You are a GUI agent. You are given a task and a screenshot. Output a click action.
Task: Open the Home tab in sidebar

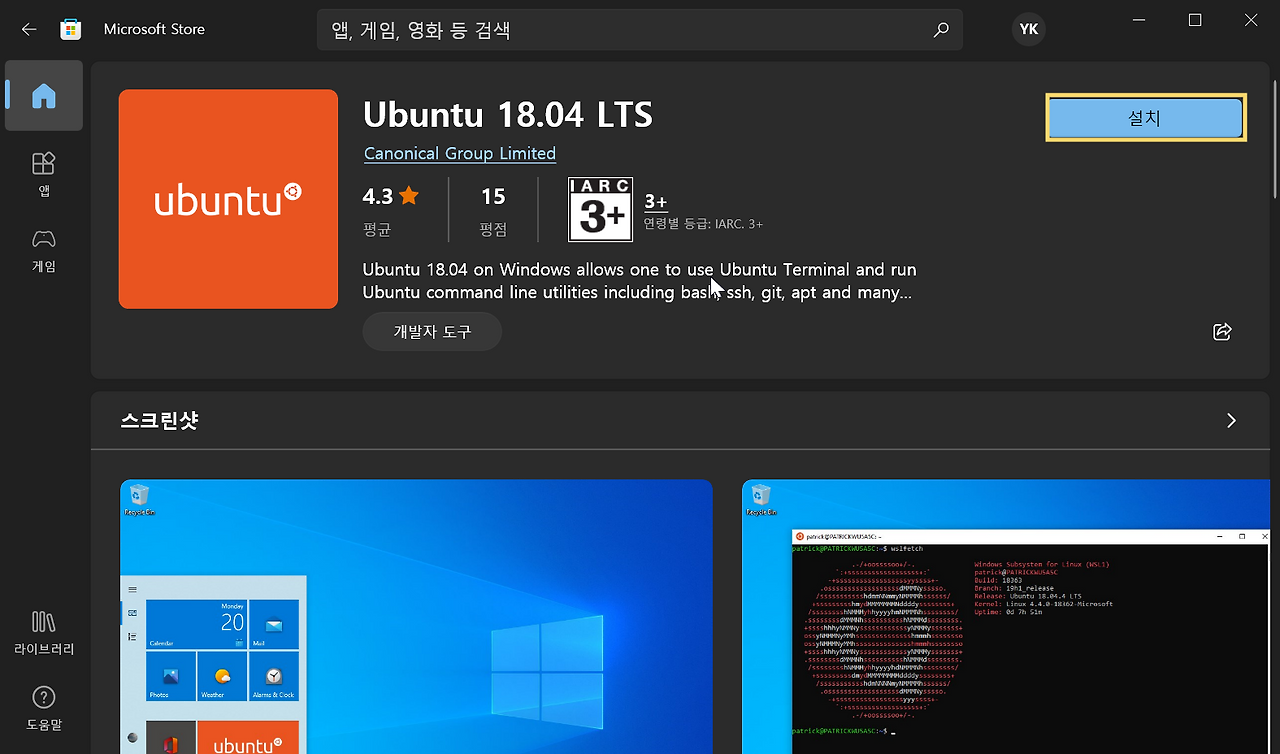click(x=43, y=96)
